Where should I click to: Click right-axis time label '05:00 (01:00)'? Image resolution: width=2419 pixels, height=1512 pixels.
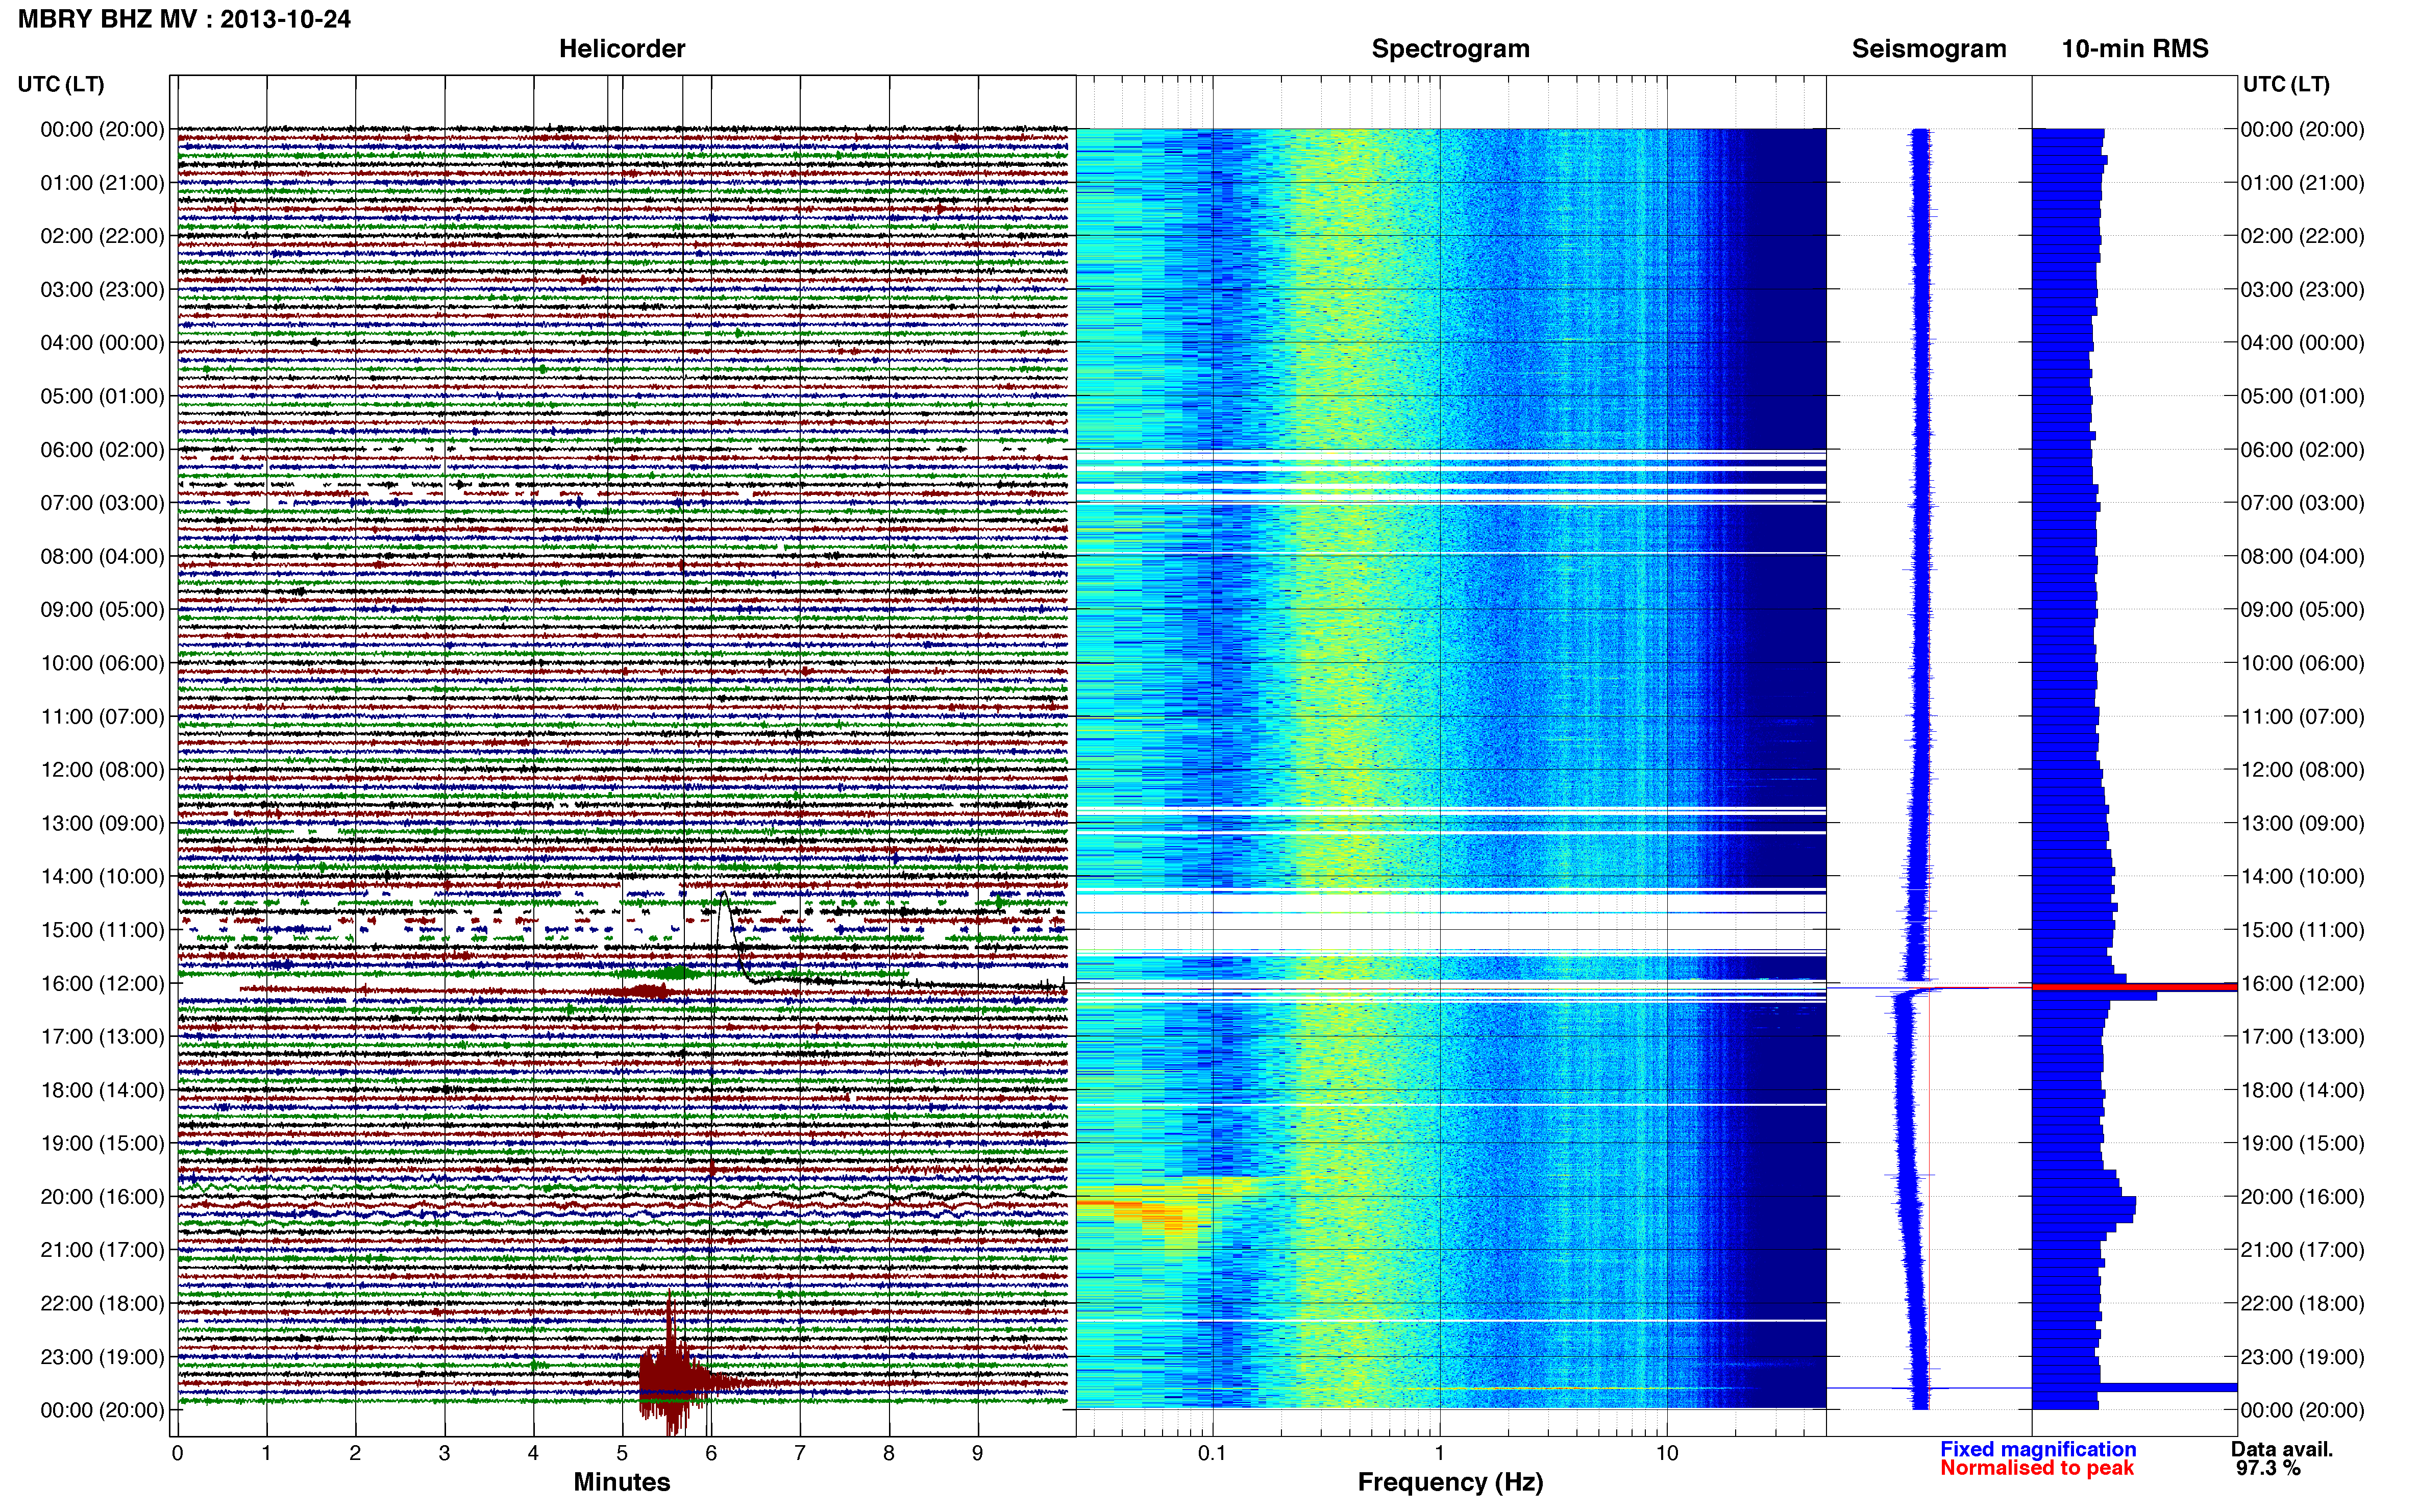[2303, 396]
